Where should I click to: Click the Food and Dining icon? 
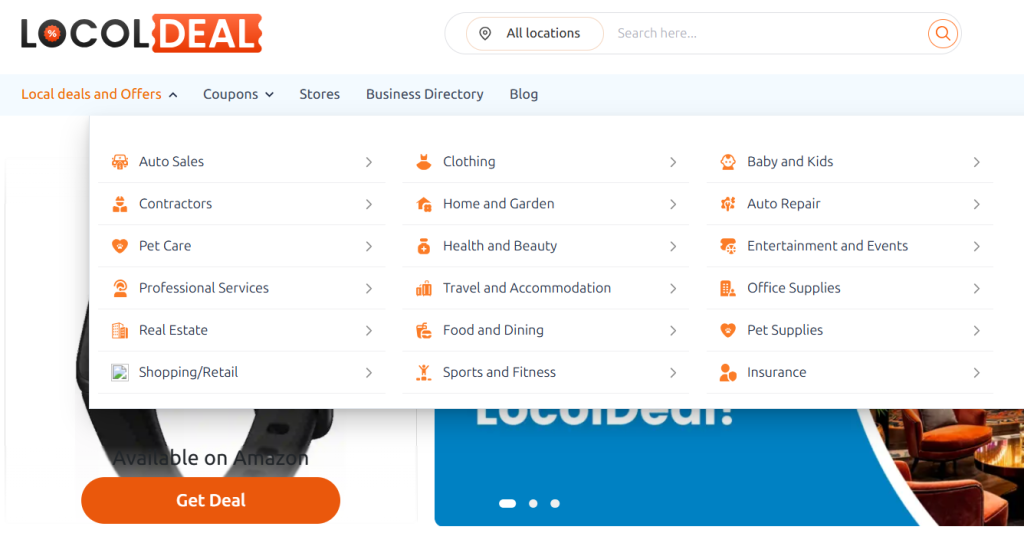424,331
